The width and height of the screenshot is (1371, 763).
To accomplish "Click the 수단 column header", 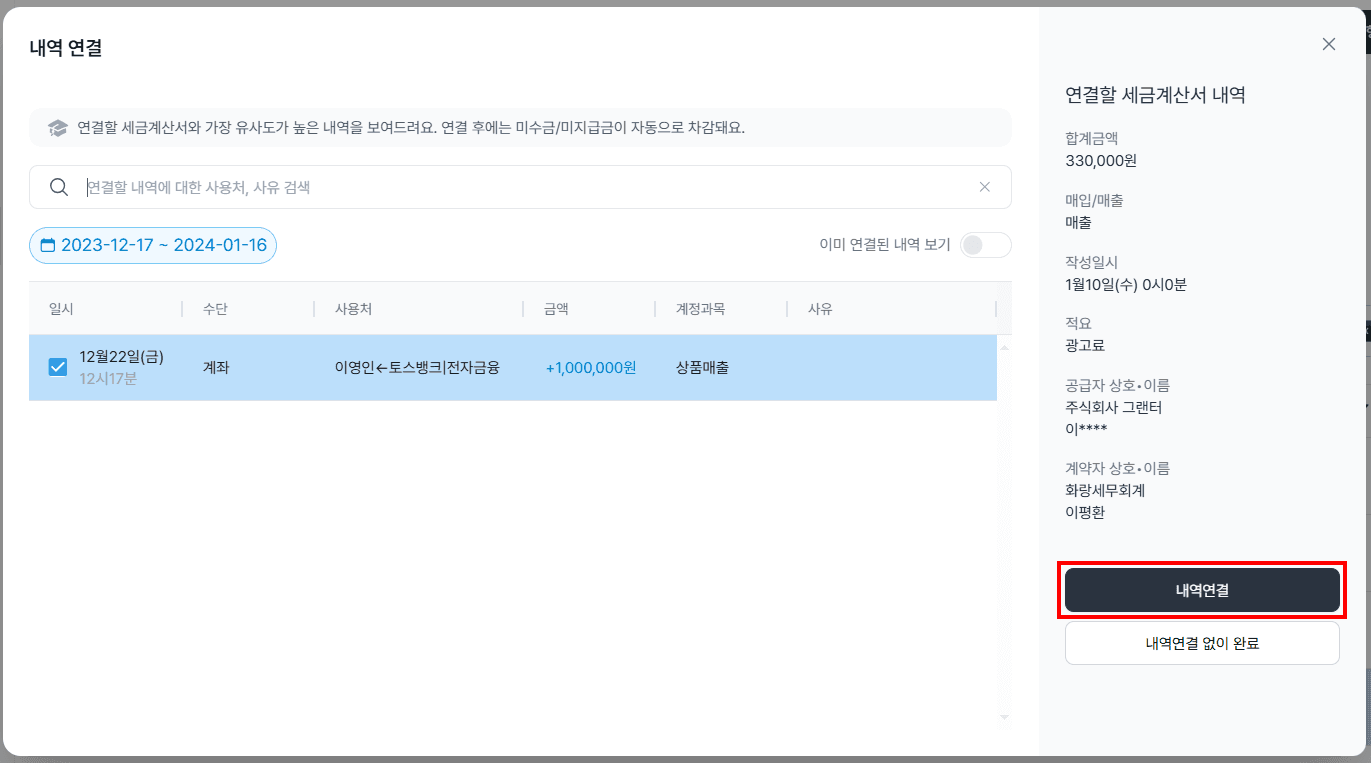I will coord(216,309).
